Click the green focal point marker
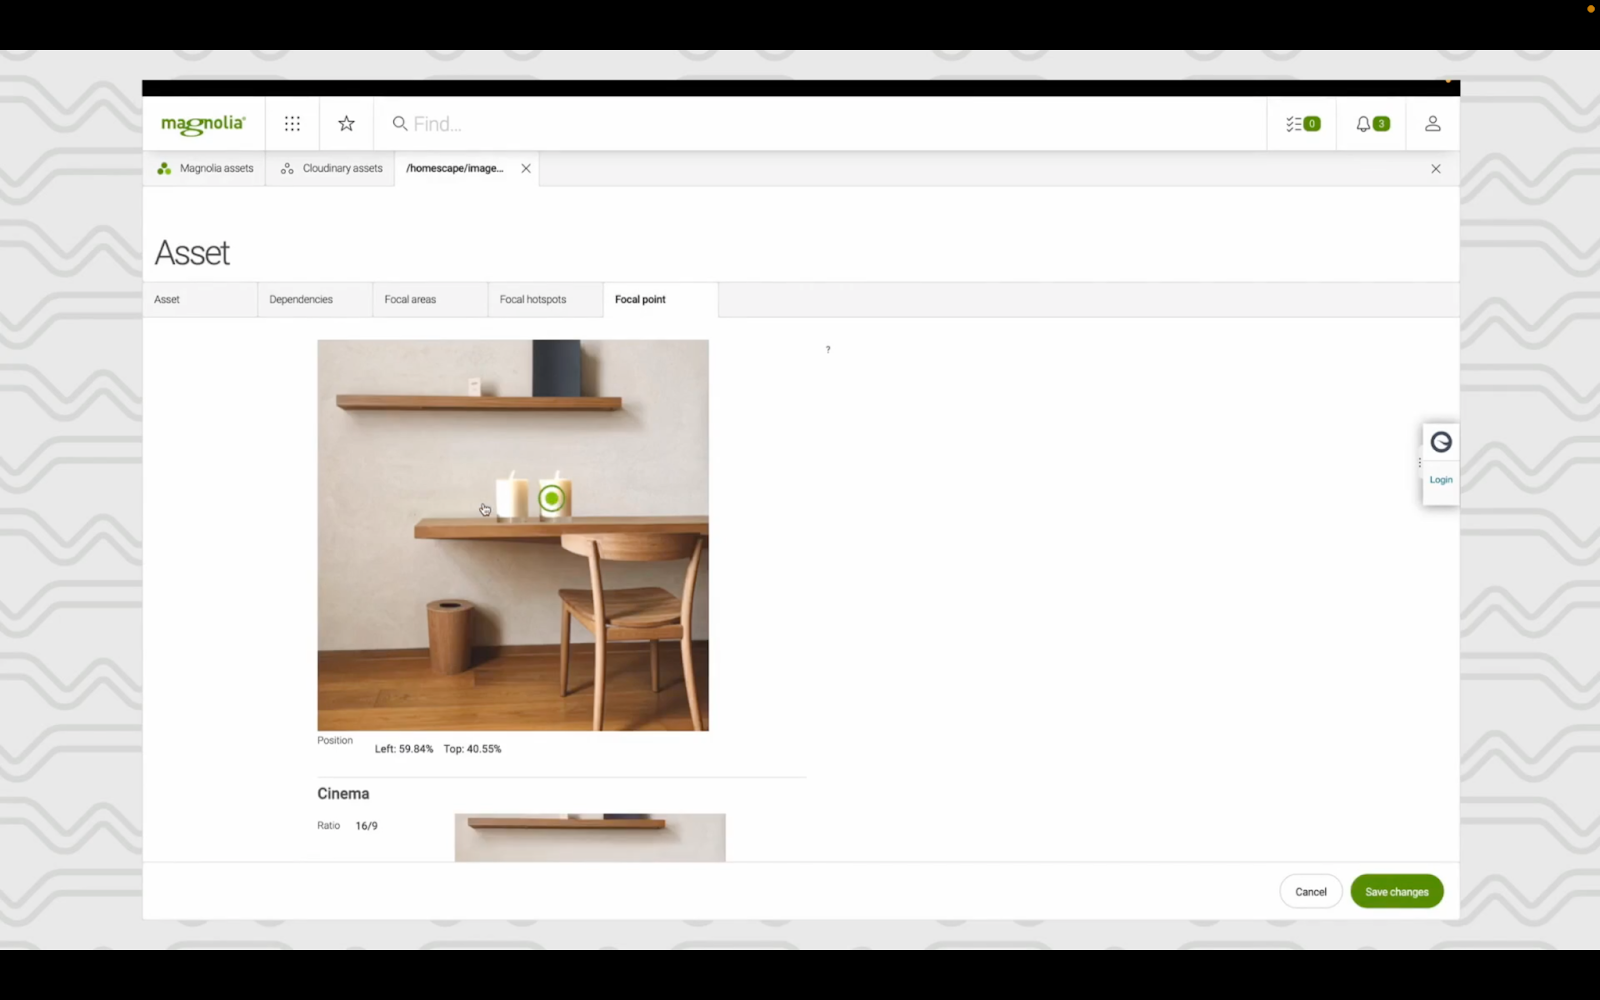The height and width of the screenshot is (1000, 1600). pos(551,498)
